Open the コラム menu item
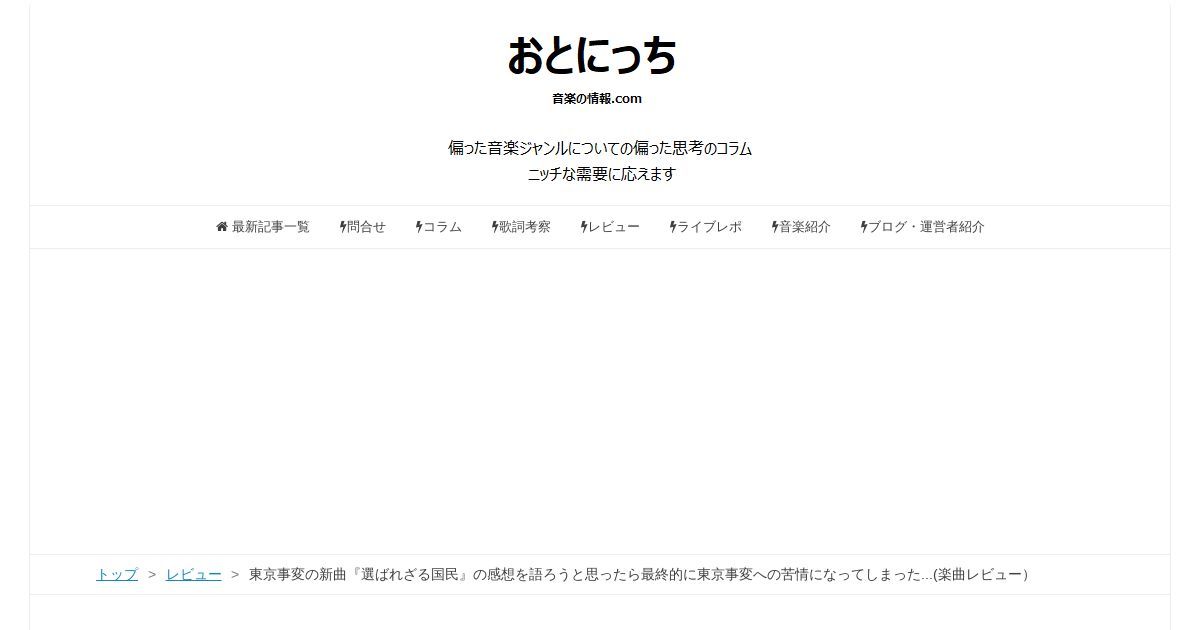The height and width of the screenshot is (630, 1200). coord(439,227)
